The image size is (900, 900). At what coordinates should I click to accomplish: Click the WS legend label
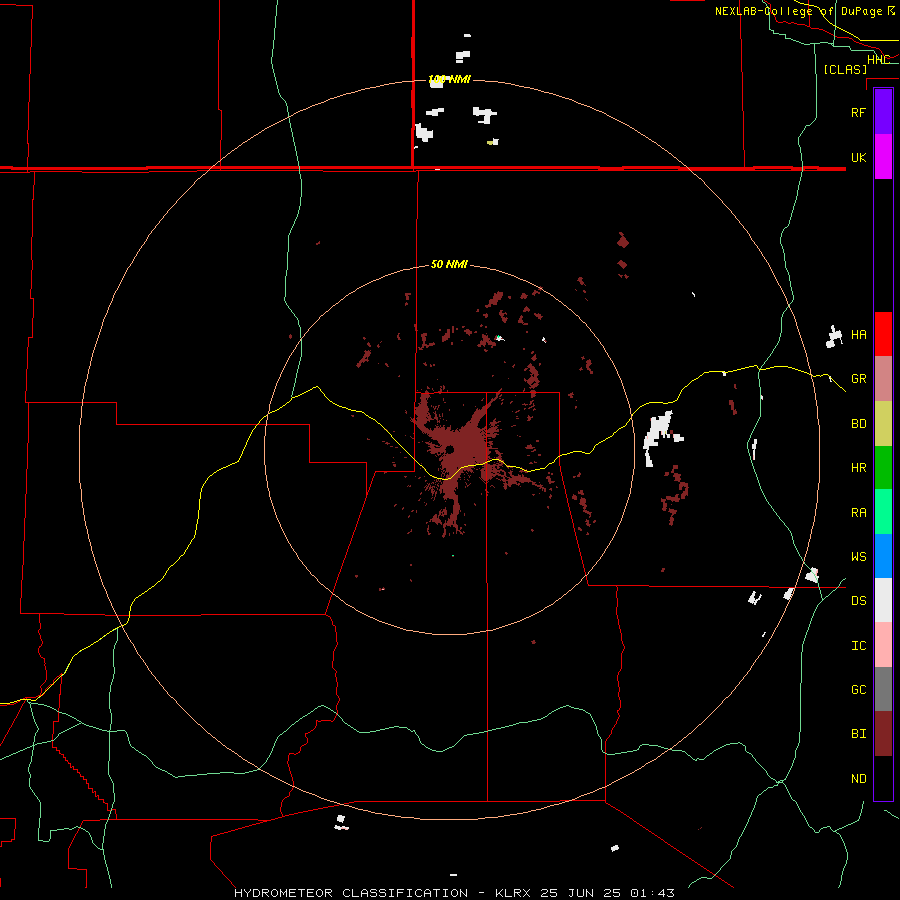pos(858,557)
